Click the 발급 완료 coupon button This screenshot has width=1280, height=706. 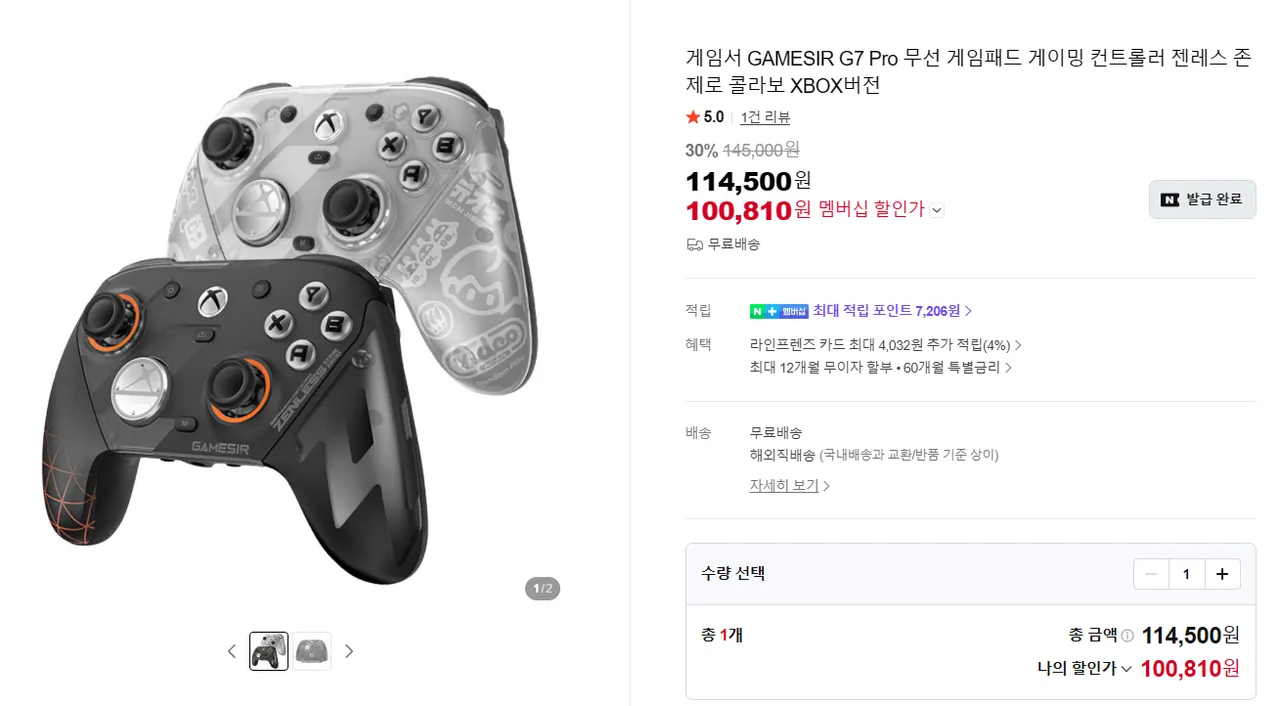click(x=1202, y=199)
